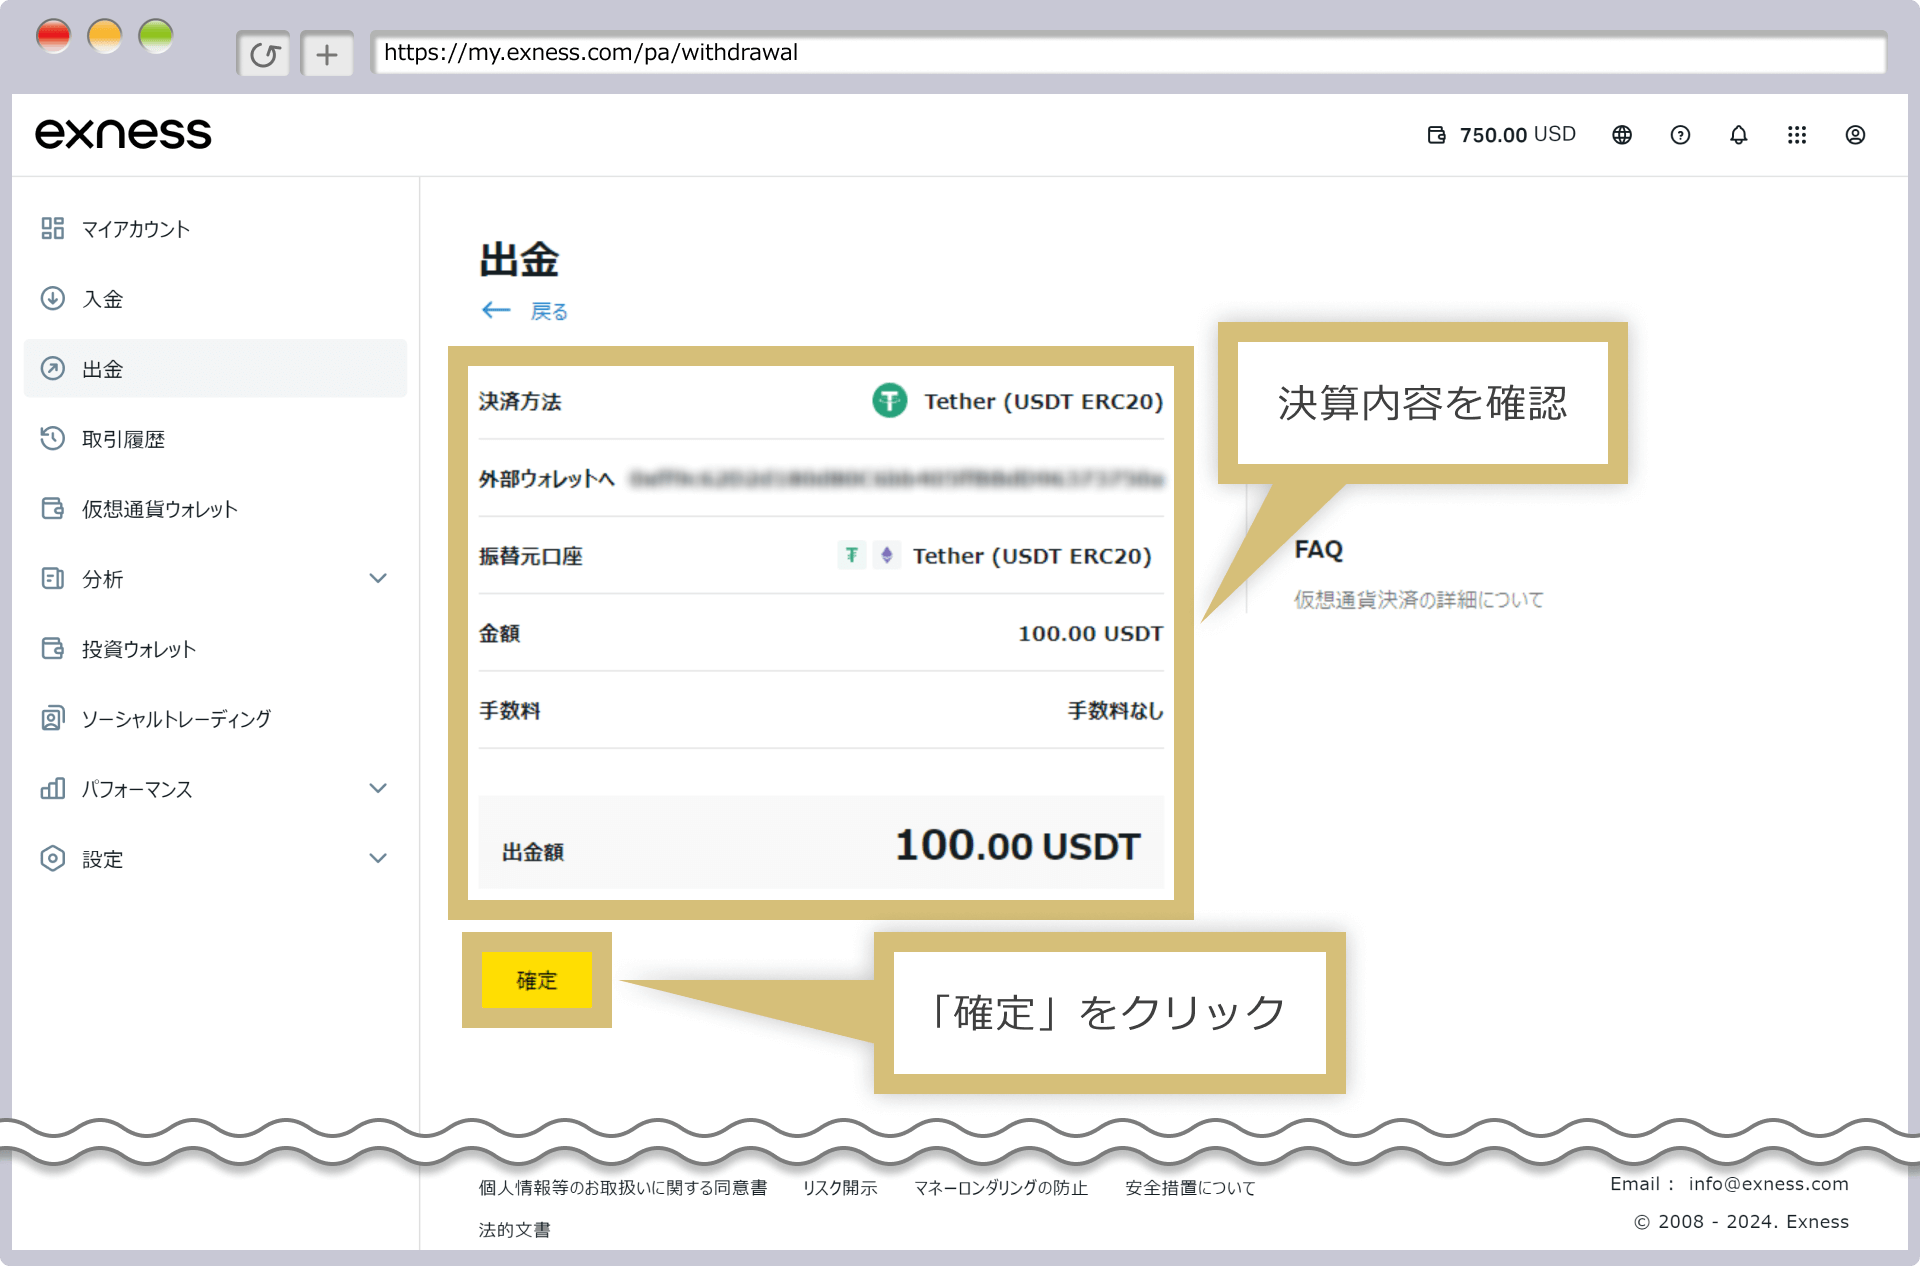Screen dimensions: 1920x1266
Task: Open the 法的文書 footer link
Action: [514, 1230]
